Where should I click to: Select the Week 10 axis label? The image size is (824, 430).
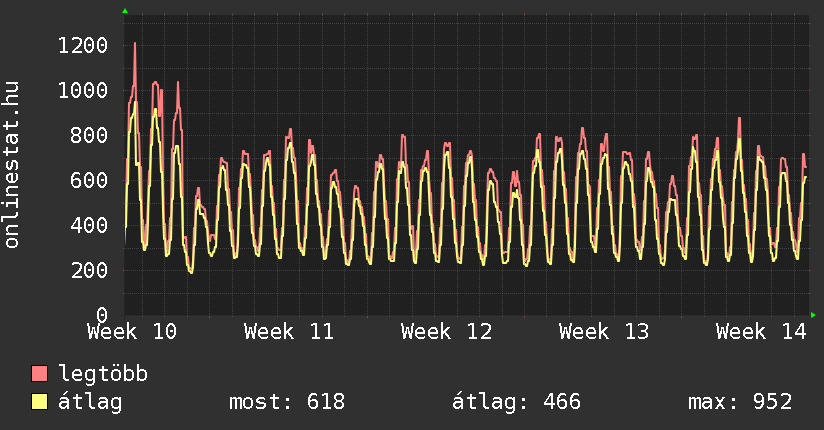(x=132, y=332)
